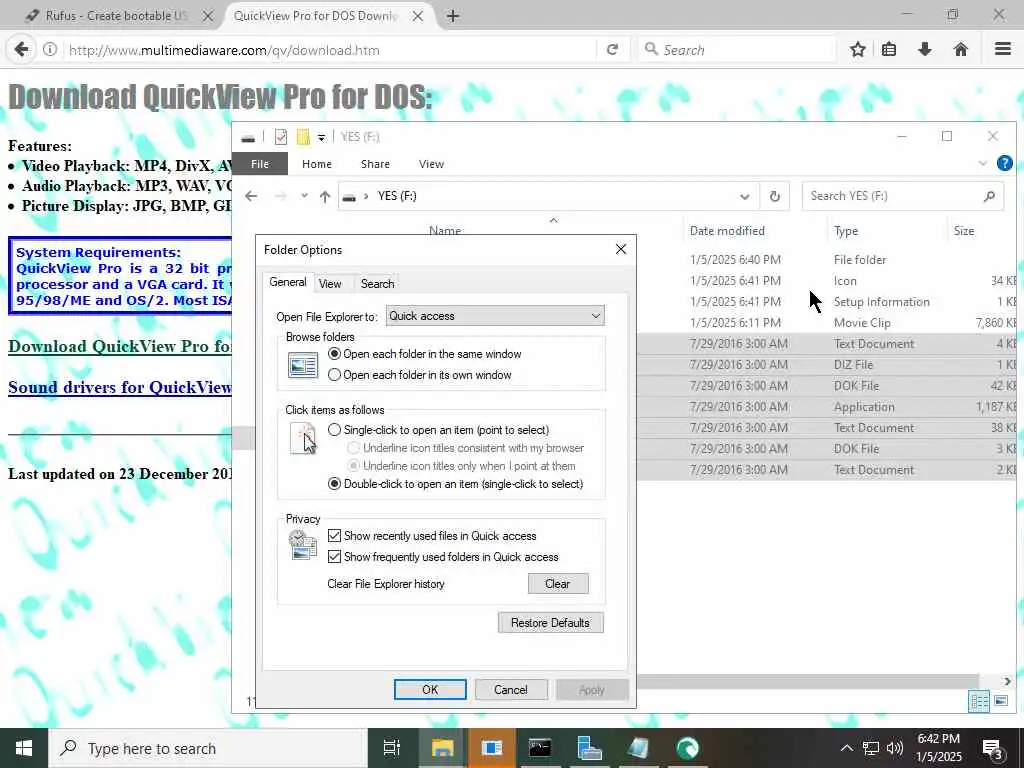
Task: Sort files by Date modified column
Action: [727, 231]
